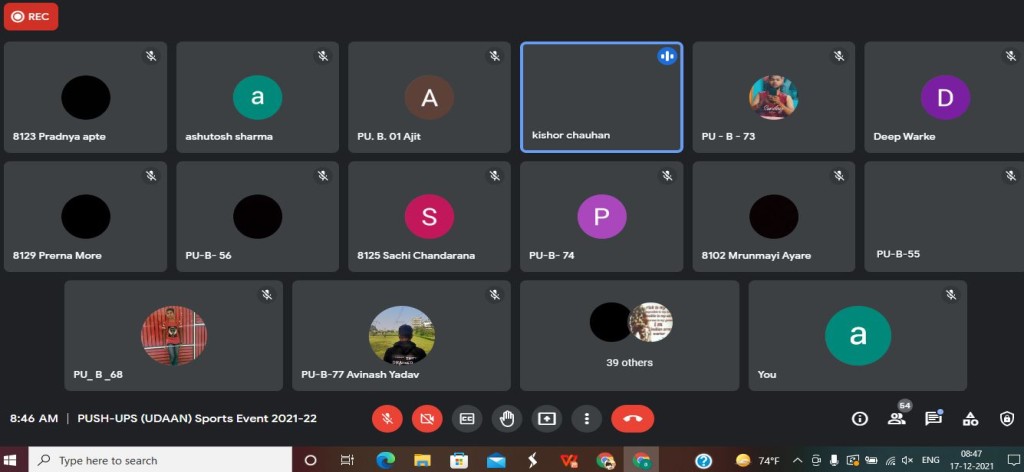Select the 8125 Sachi Chandarana tile
Viewport: 1024px width, 472px height.
coord(429,217)
